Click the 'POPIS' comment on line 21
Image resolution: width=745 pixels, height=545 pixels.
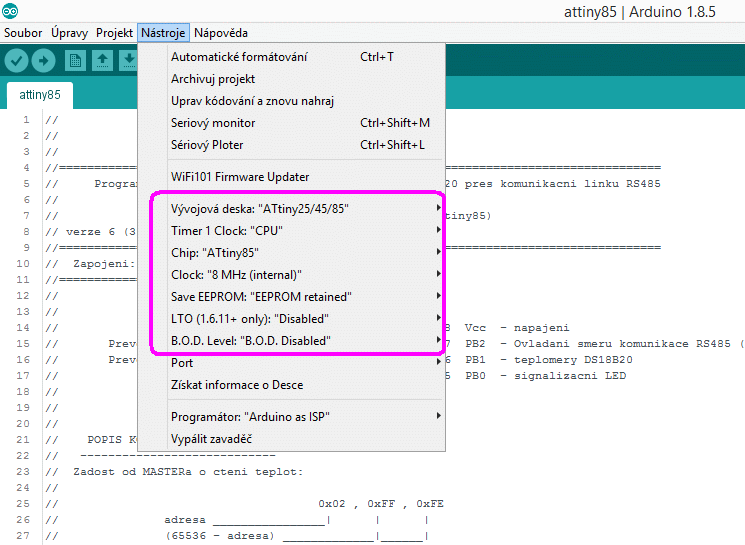pos(105,440)
